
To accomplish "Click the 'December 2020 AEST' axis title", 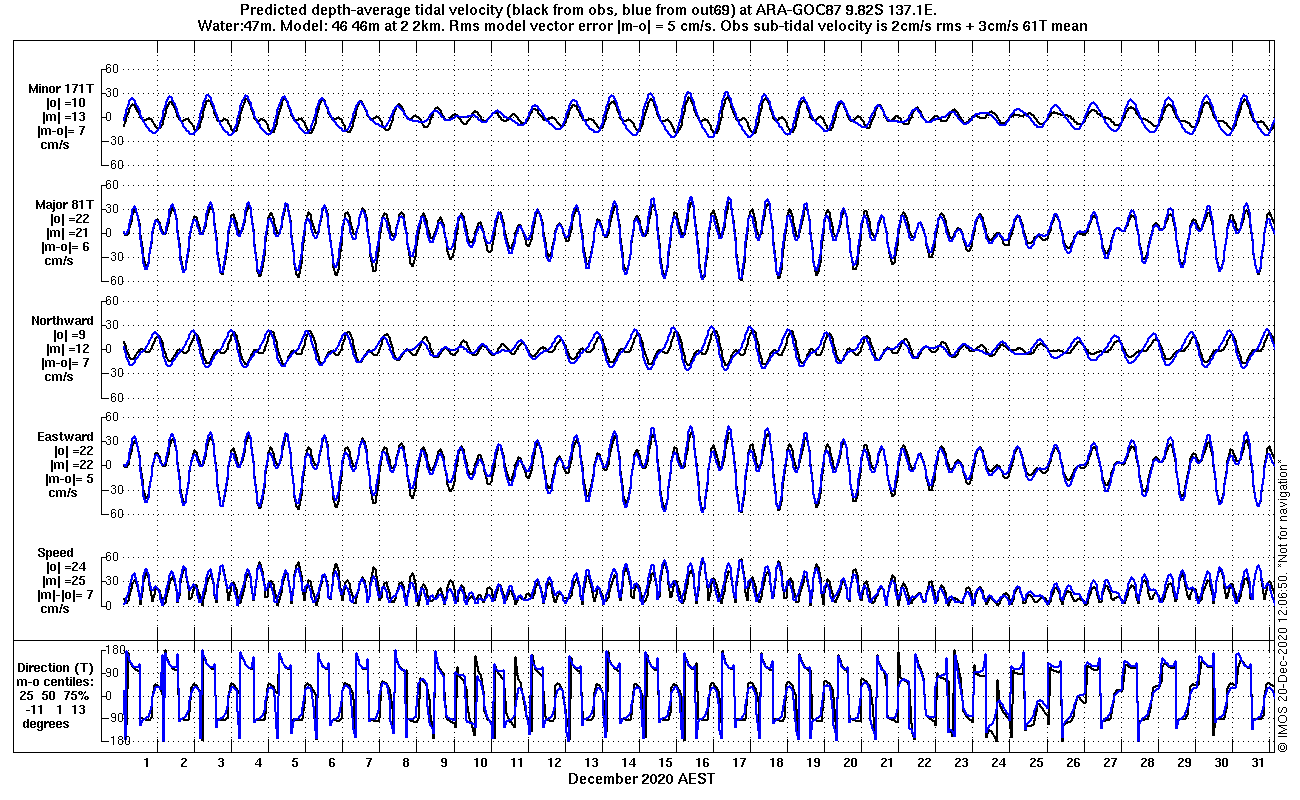I will click(x=641, y=778).
